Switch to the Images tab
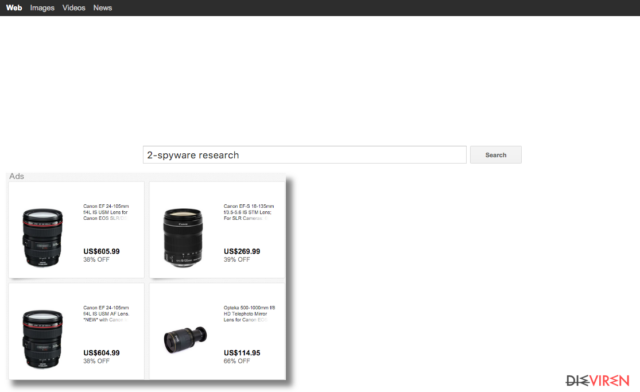 pos(42,8)
